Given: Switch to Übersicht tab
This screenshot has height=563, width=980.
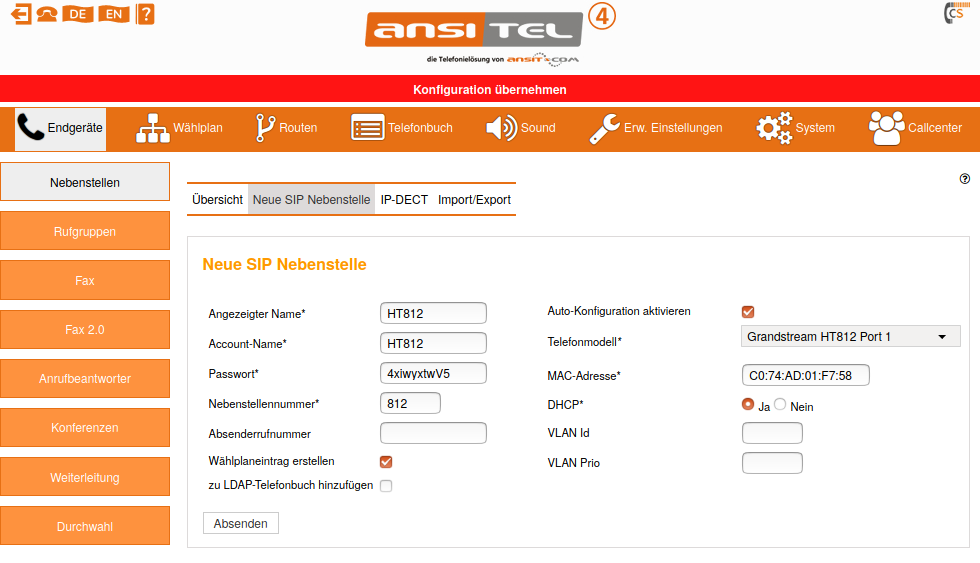Looking at the screenshot, I should pyautogui.click(x=218, y=200).
